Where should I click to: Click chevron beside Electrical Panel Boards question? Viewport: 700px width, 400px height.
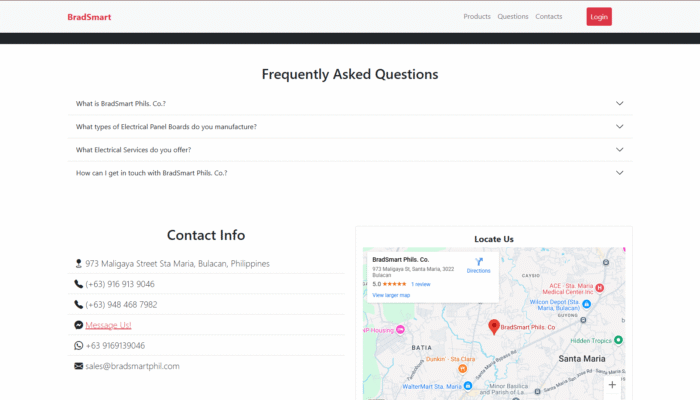(x=620, y=127)
